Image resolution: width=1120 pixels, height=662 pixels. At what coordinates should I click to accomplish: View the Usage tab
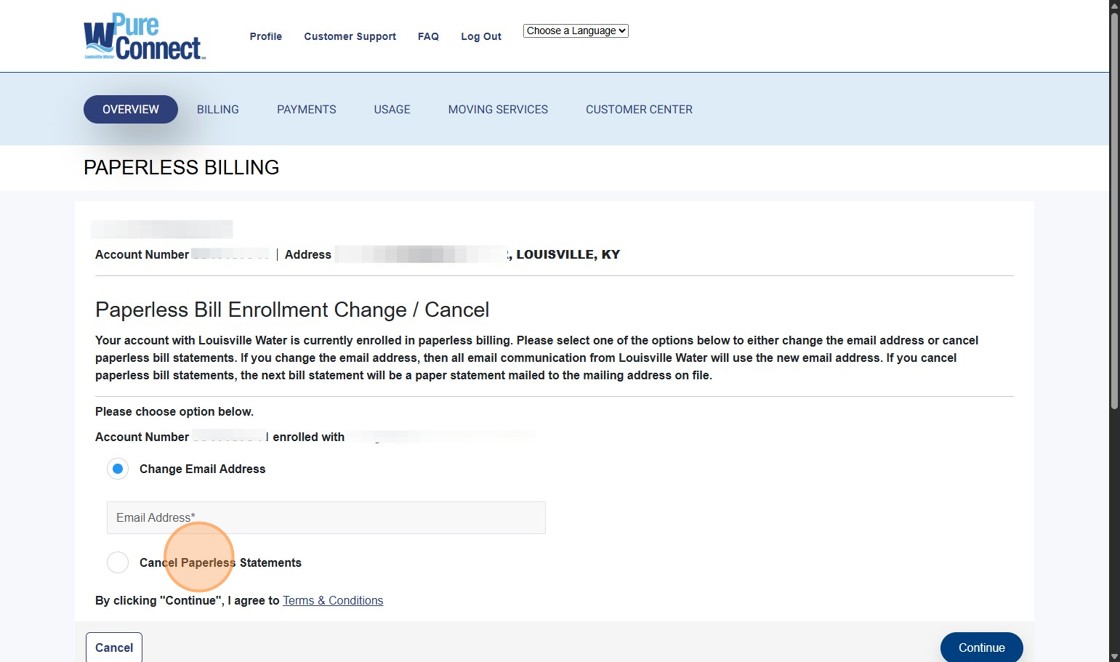[x=392, y=110]
